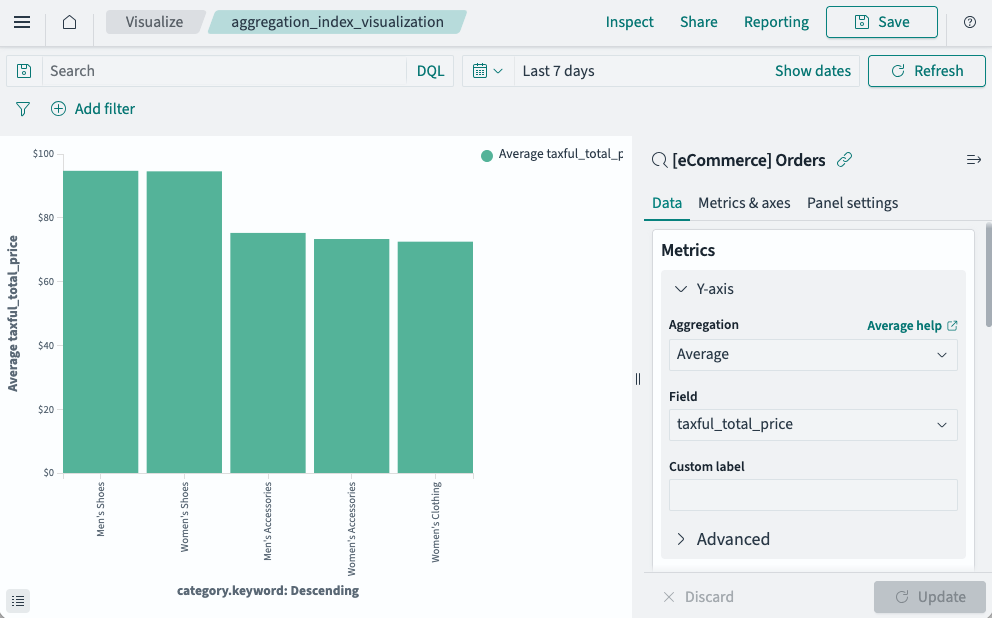The width and height of the screenshot is (992, 618).
Task: Click the Women's Shoes bar
Action: tap(184, 322)
